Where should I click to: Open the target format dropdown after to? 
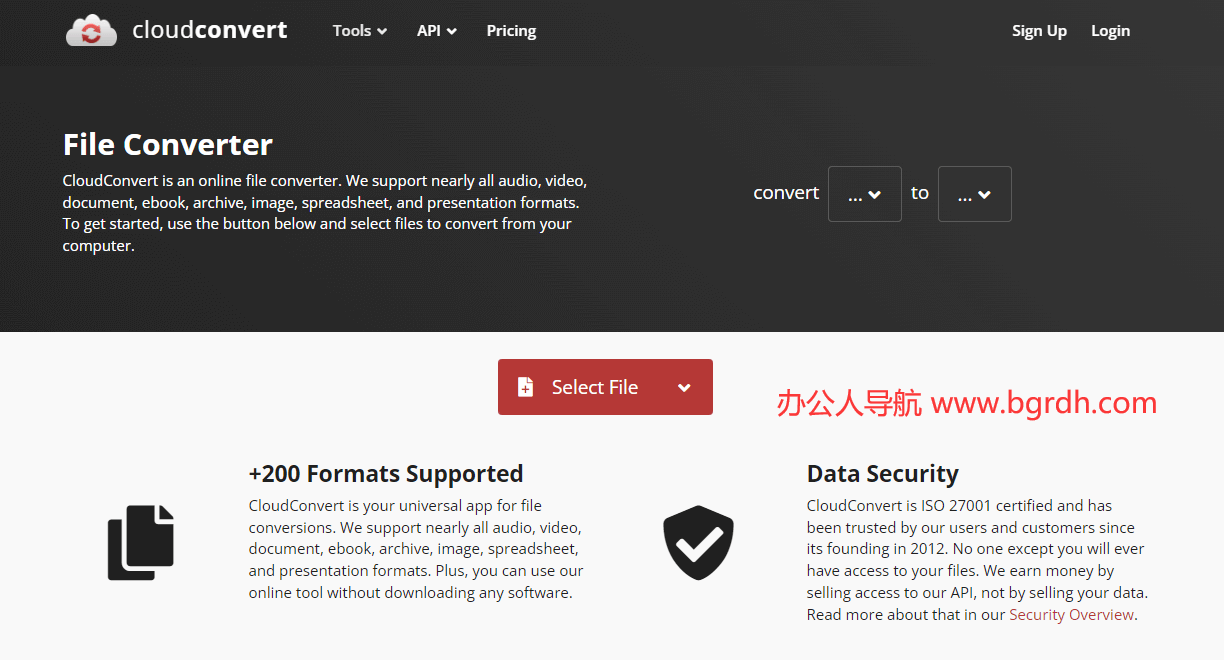(975, 194)
